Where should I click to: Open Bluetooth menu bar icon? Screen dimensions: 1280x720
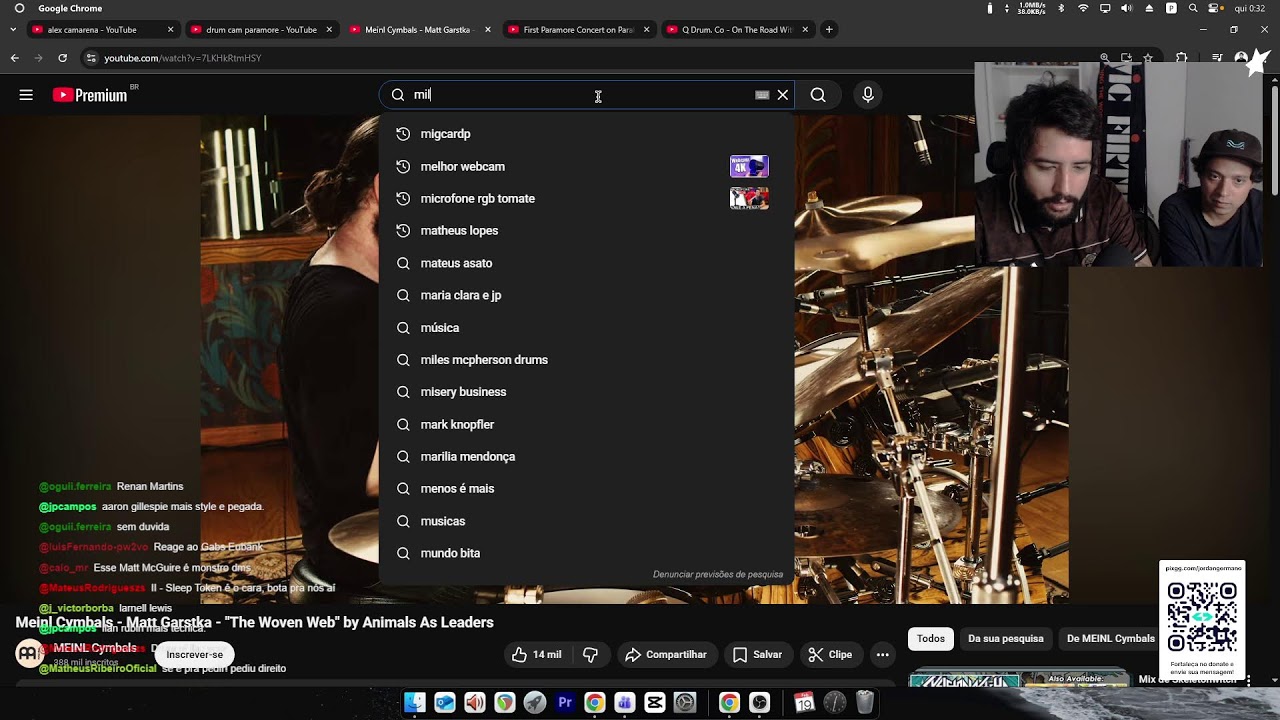point(1061,8)
